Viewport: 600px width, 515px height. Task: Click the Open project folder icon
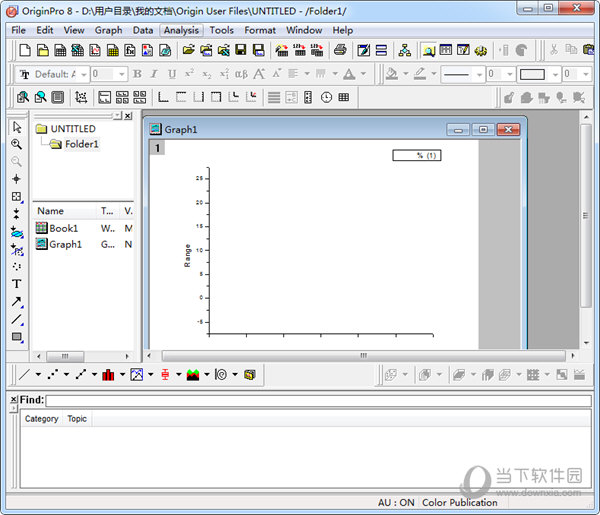pyautogui.click(x=188, y=50)
